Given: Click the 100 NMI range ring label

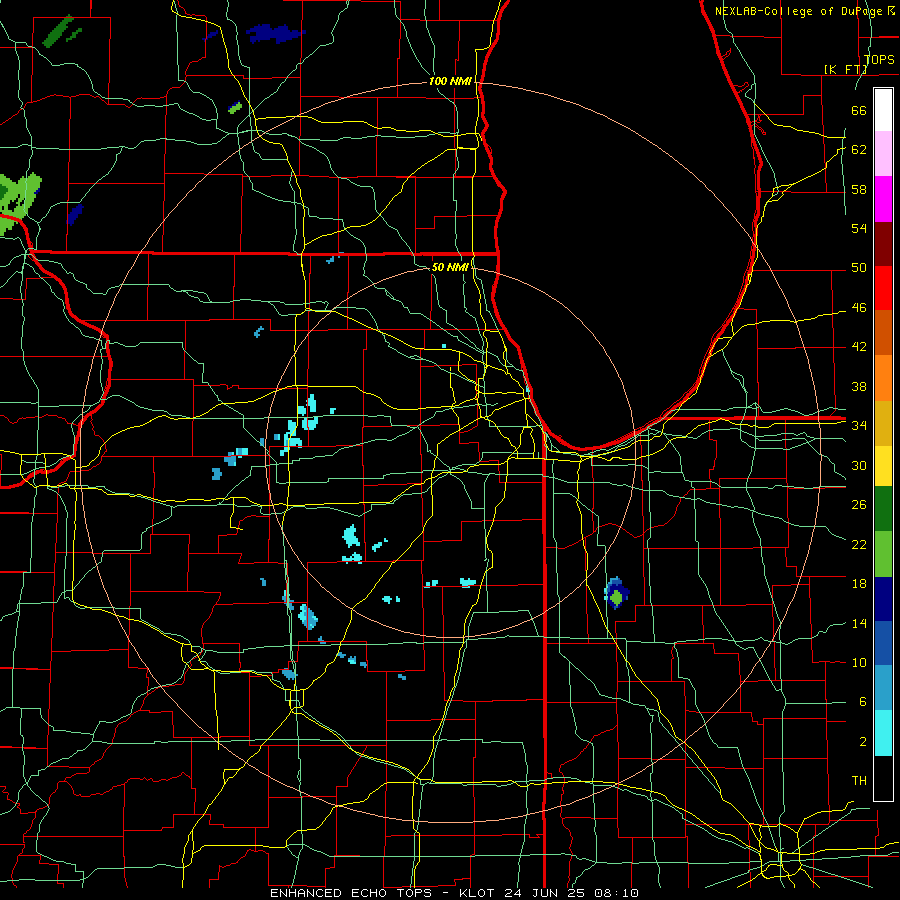Looking at the screenshot, I should (x=450, y=82).
